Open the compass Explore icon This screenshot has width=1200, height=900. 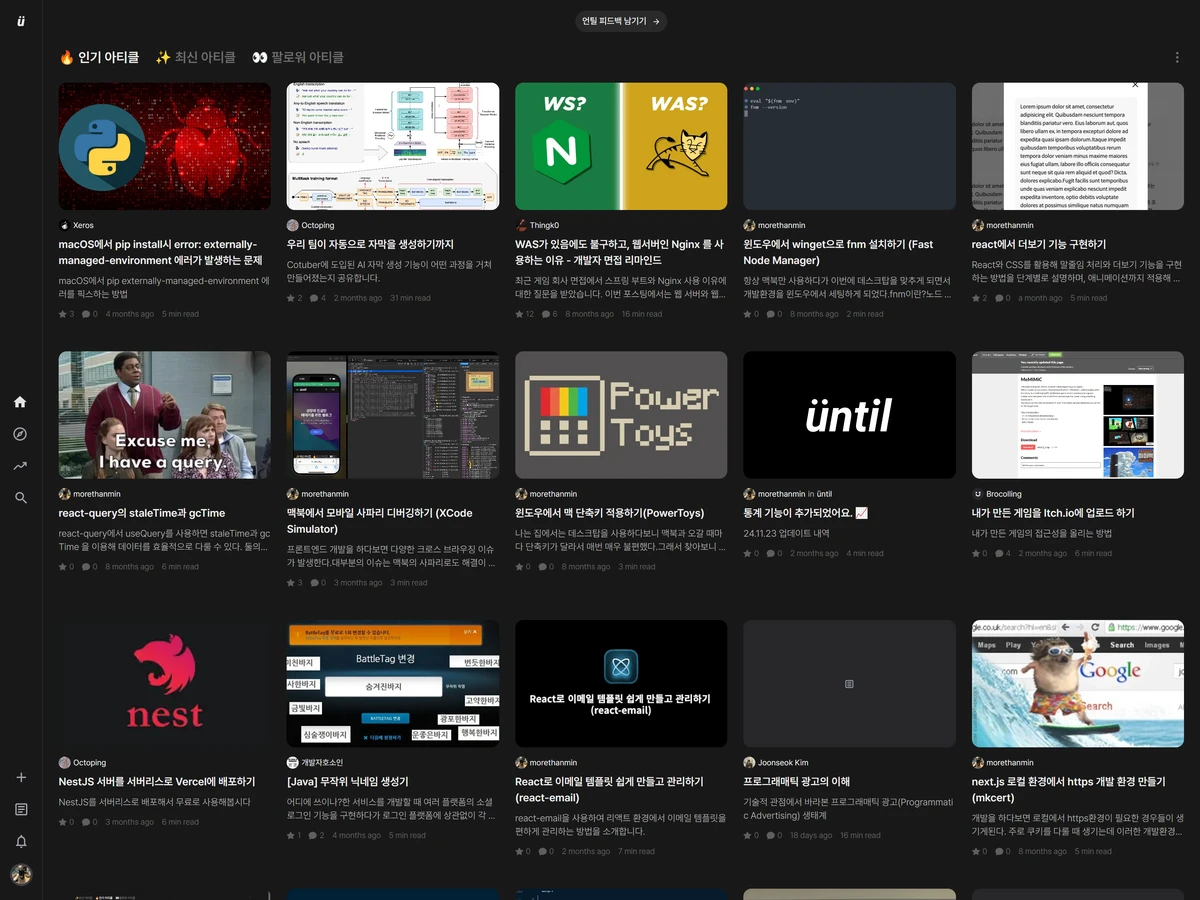point(20,434)
